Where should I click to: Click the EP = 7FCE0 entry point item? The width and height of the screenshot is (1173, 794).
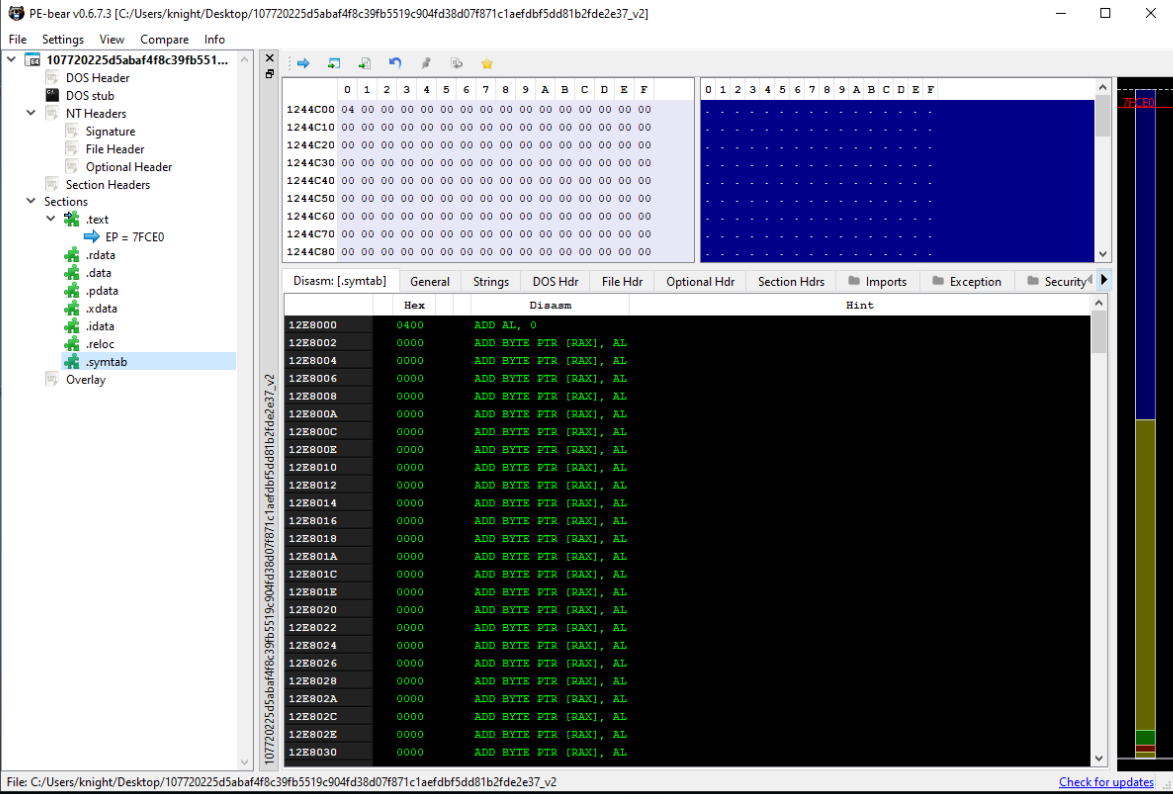click(x=135, y=237)
